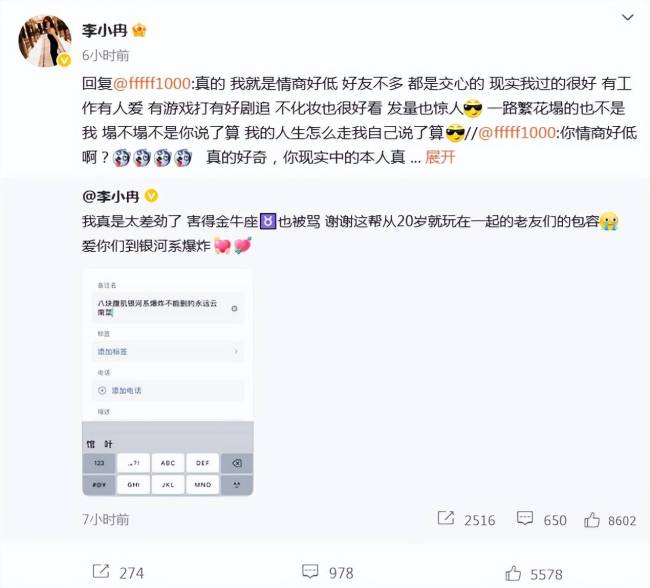This screenshot has width=650, height=588.
Task: Expand the full post with 展开
Action: click(x=440, y=158)
